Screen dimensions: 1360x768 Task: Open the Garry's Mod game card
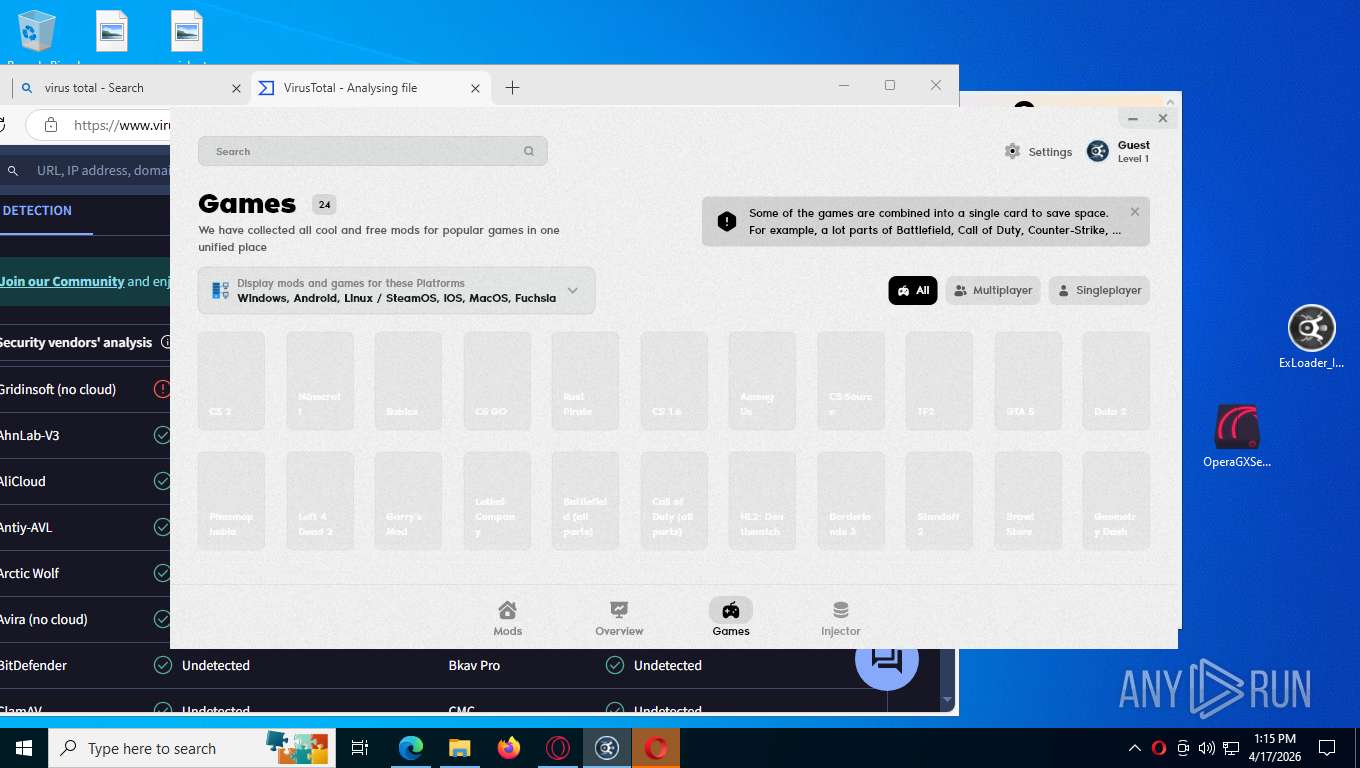pos(408,501)
